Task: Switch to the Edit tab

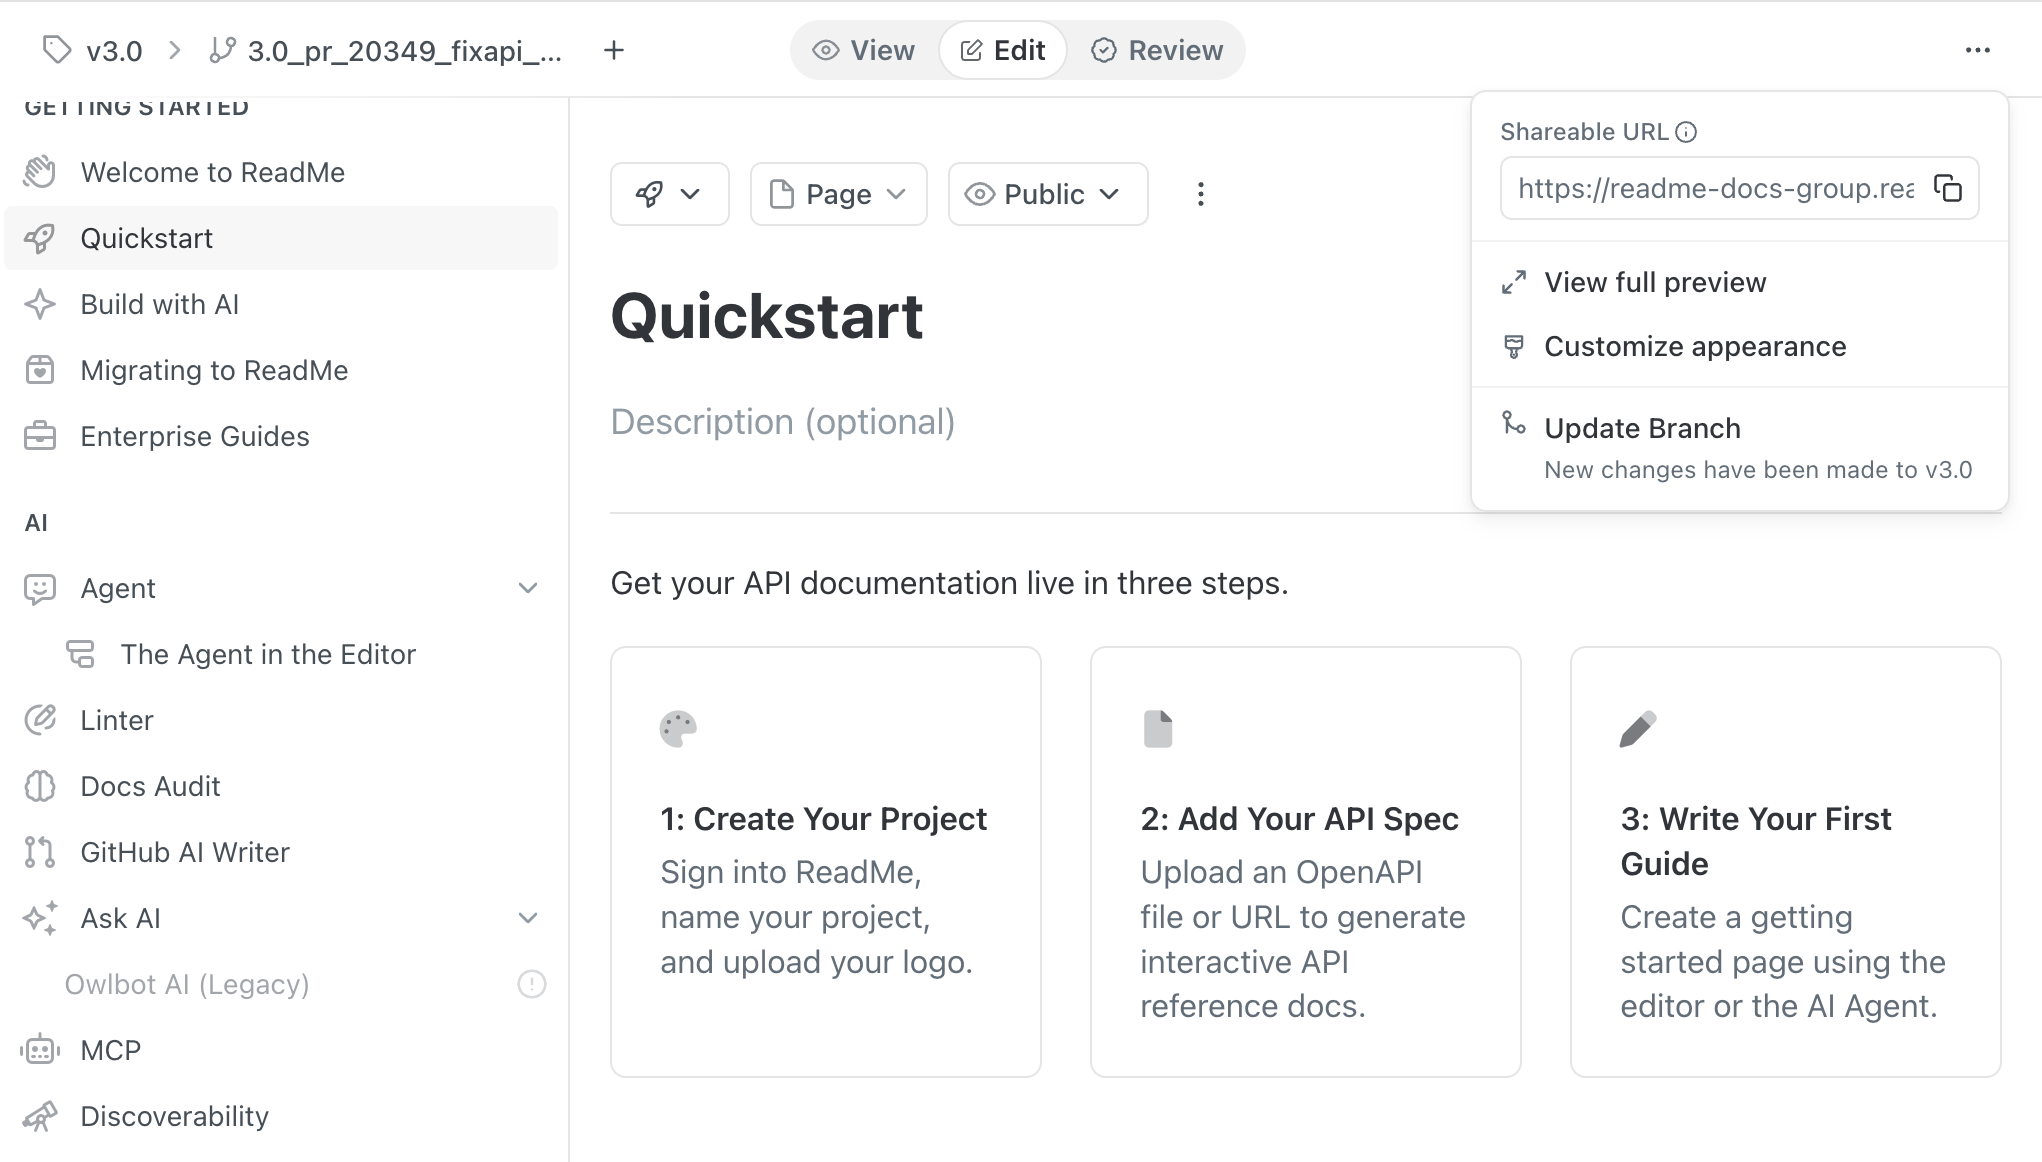Action: tap(1002, 50)
